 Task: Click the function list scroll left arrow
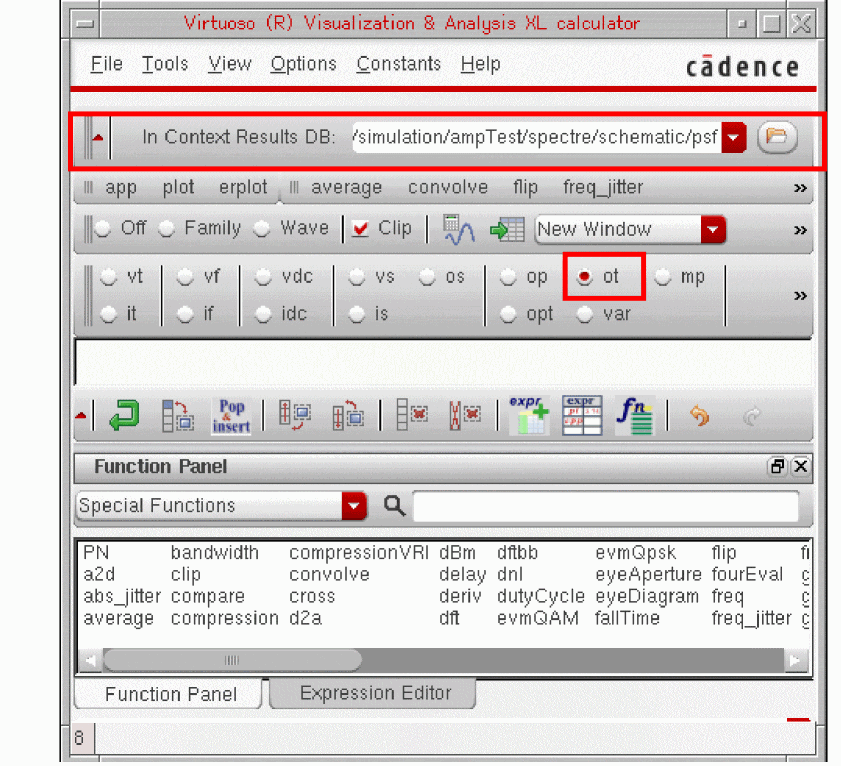point(90,660)
